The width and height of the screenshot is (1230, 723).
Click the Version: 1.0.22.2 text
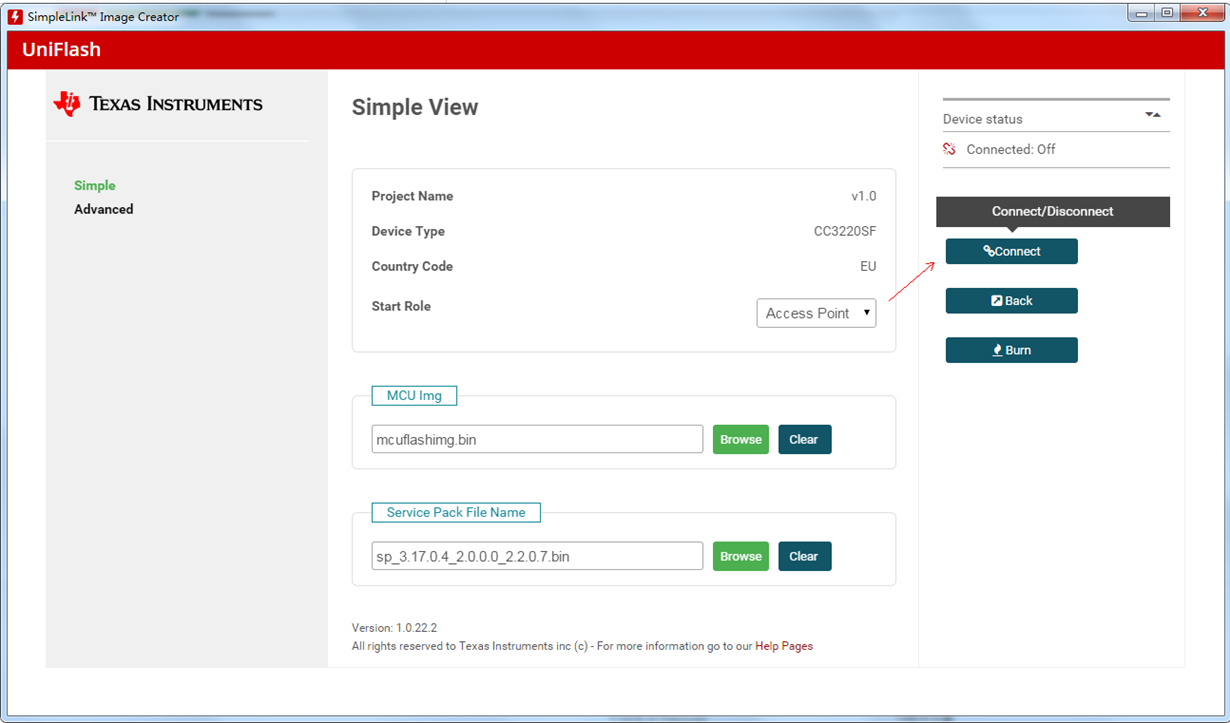coord(395,628)
